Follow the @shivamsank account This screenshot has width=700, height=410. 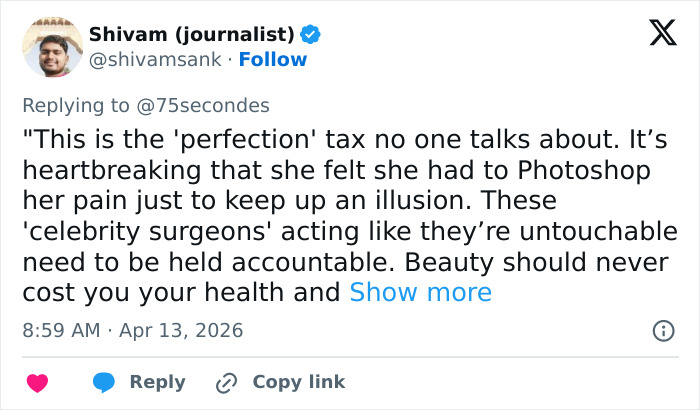coord(273,60)
